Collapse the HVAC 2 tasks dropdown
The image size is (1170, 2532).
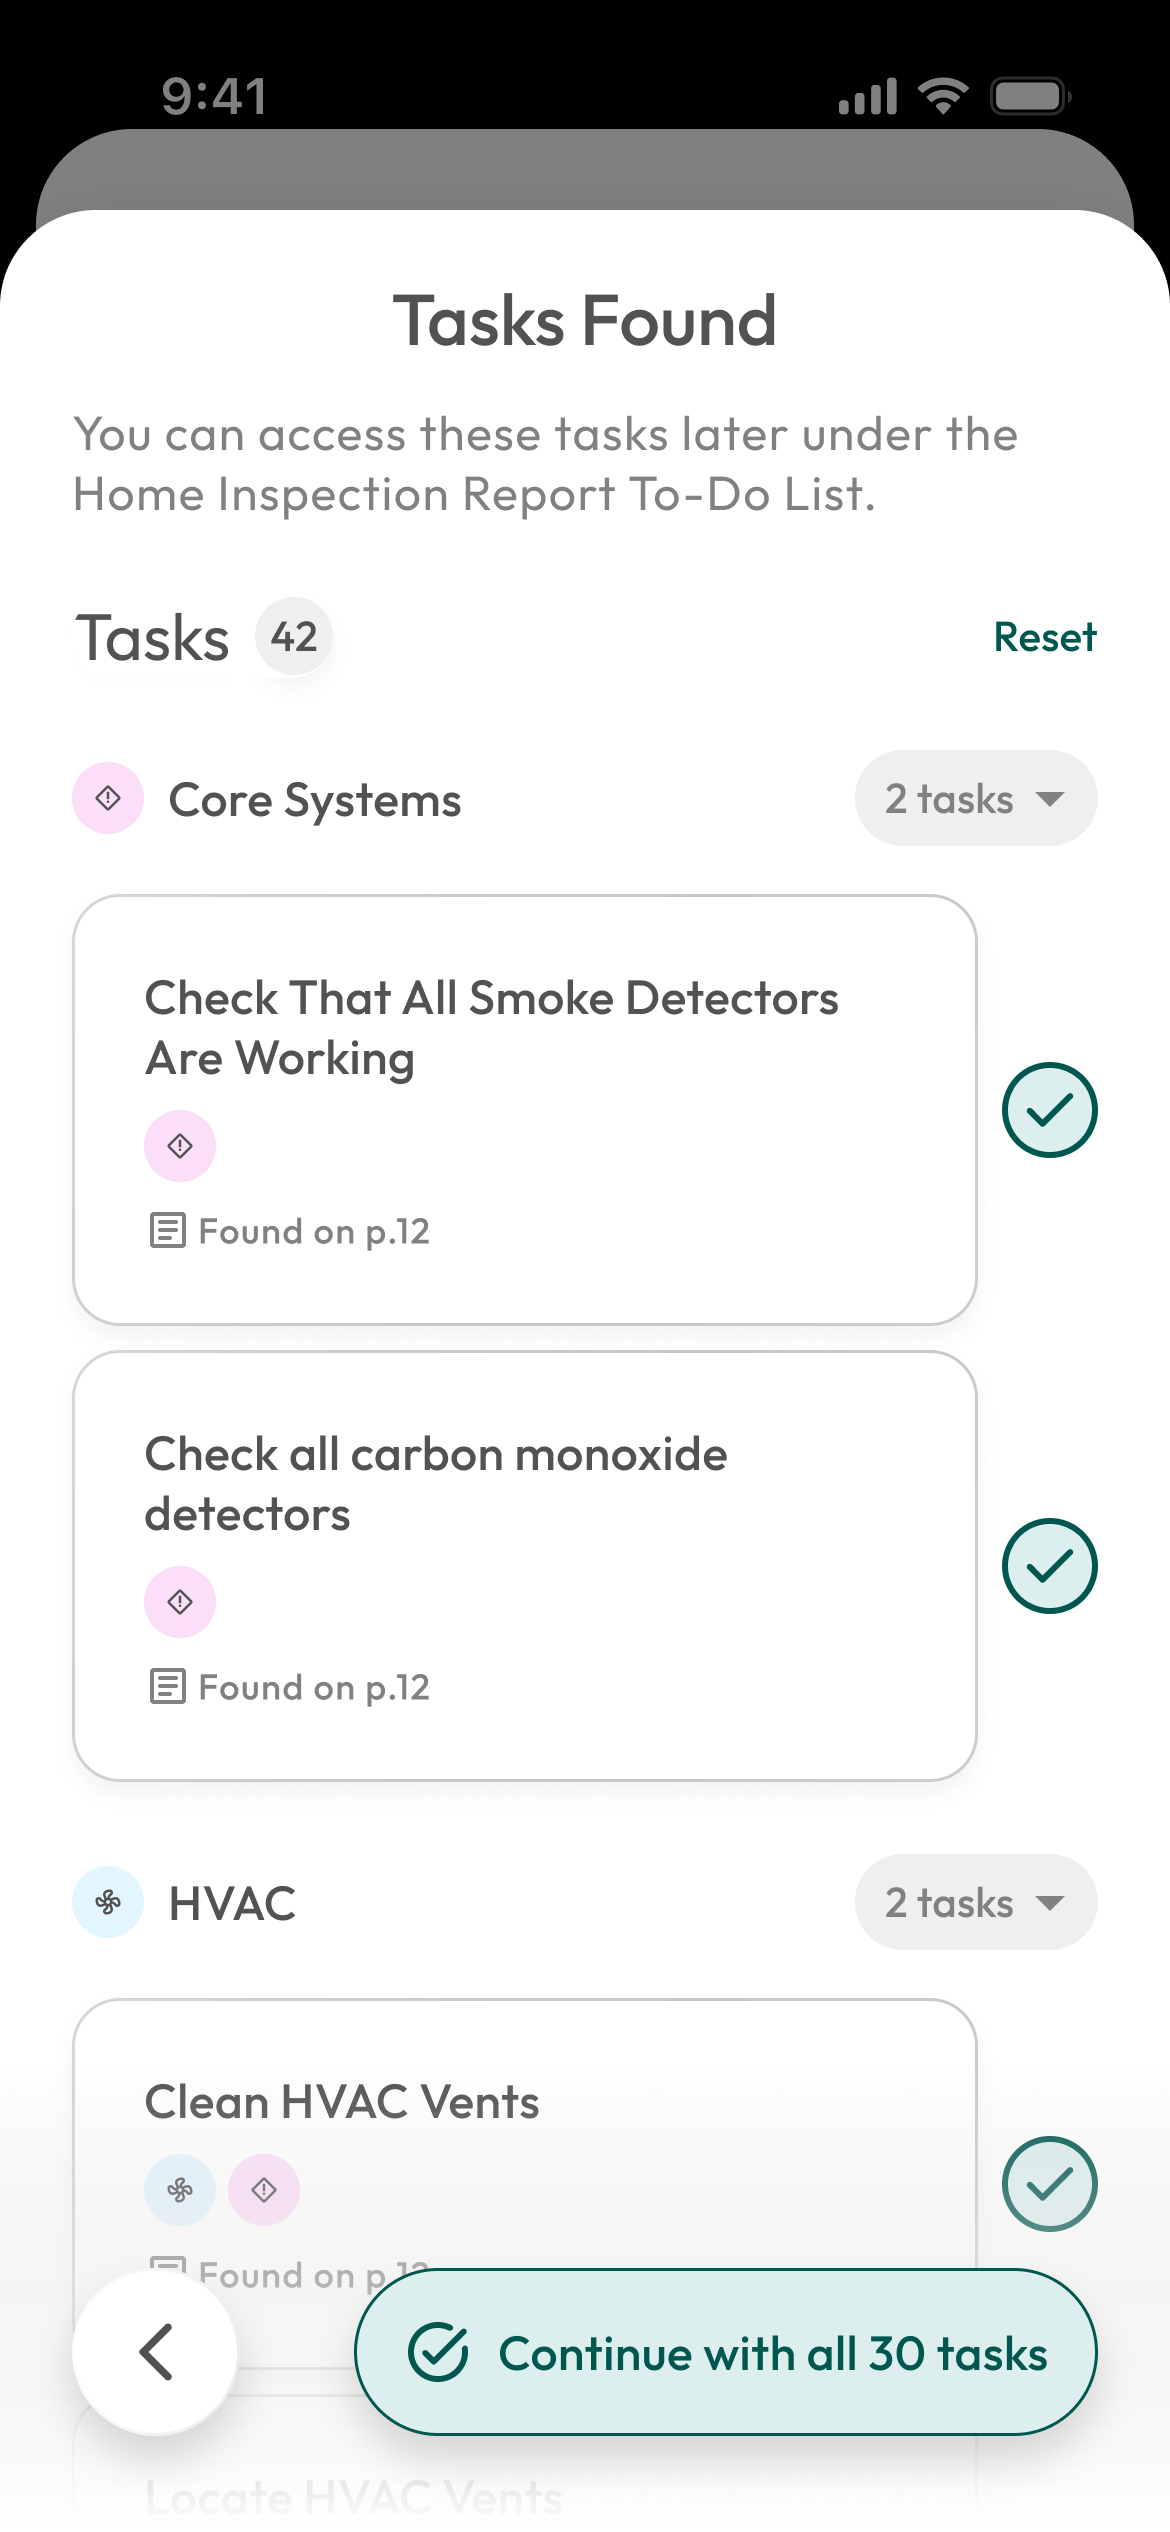975,1902
